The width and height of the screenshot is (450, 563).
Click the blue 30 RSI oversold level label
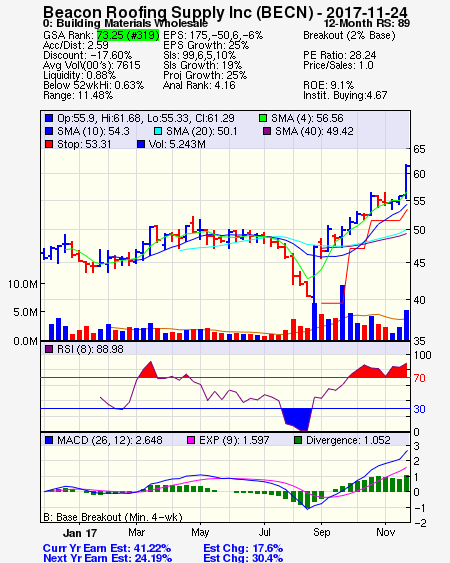tap(419, 409)
